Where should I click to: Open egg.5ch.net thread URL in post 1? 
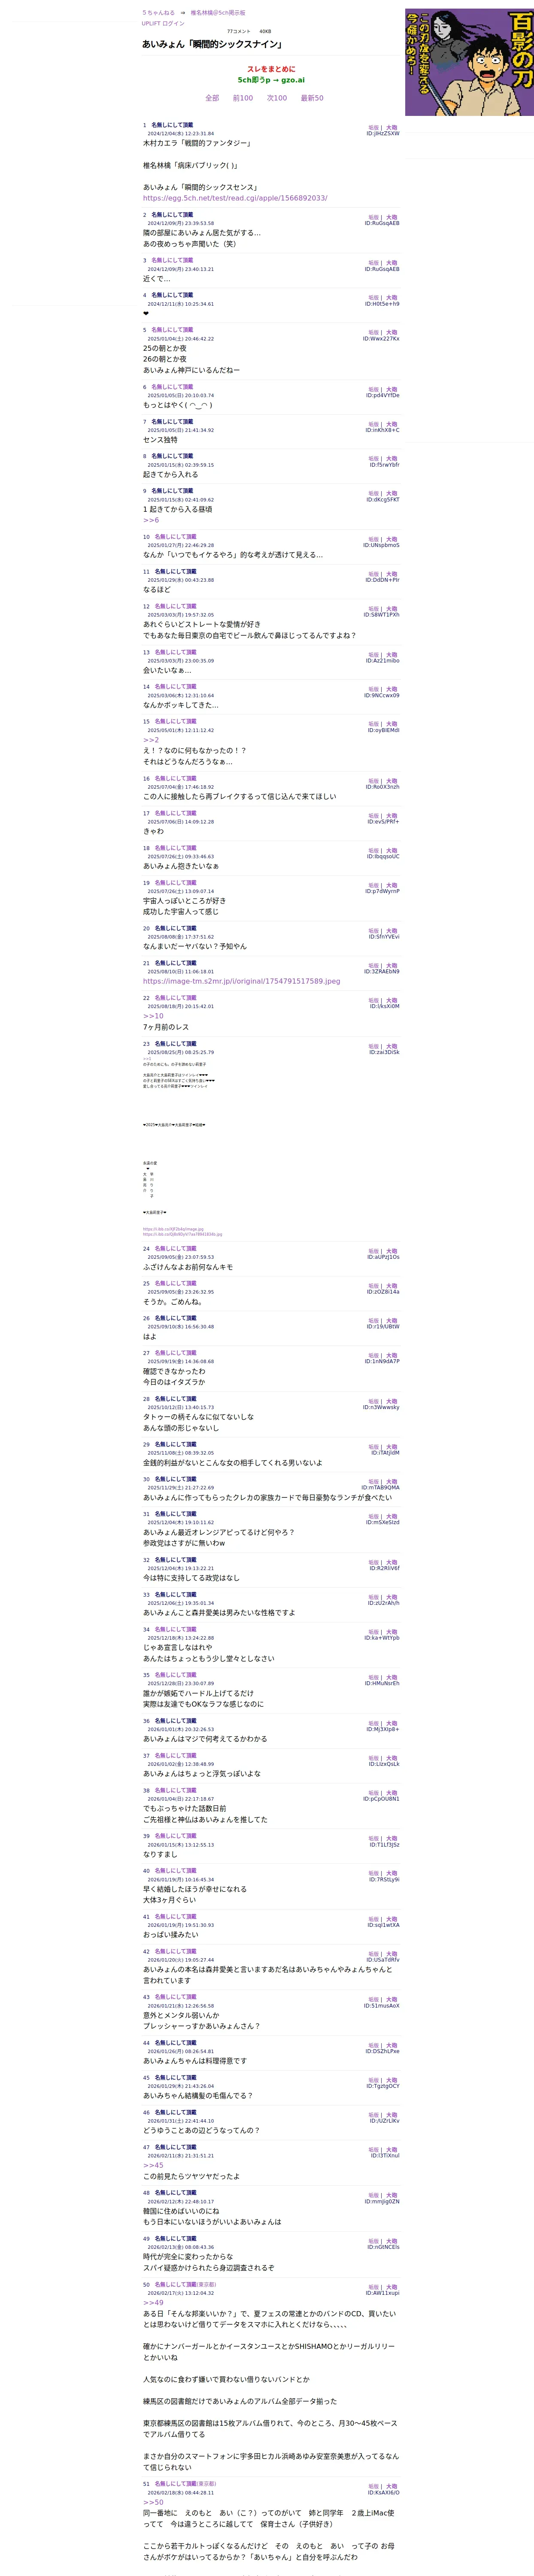(x=235, y=198)
